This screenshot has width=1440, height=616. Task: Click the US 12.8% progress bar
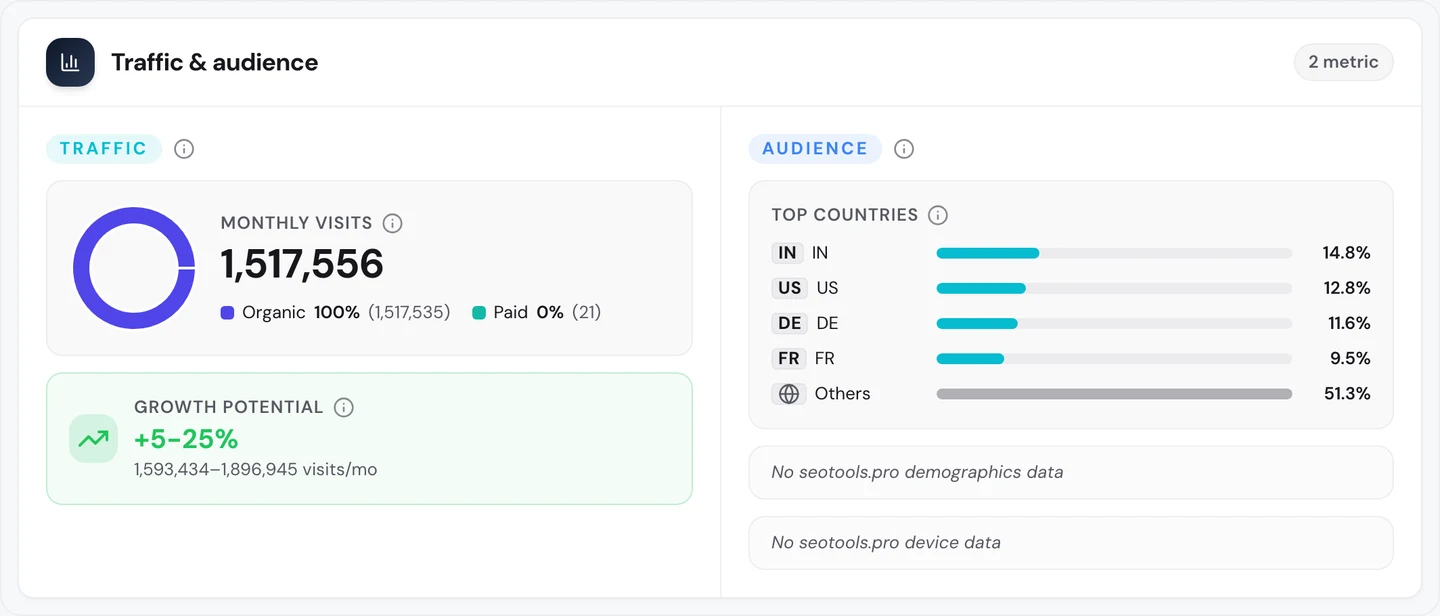click(1114, 288)
